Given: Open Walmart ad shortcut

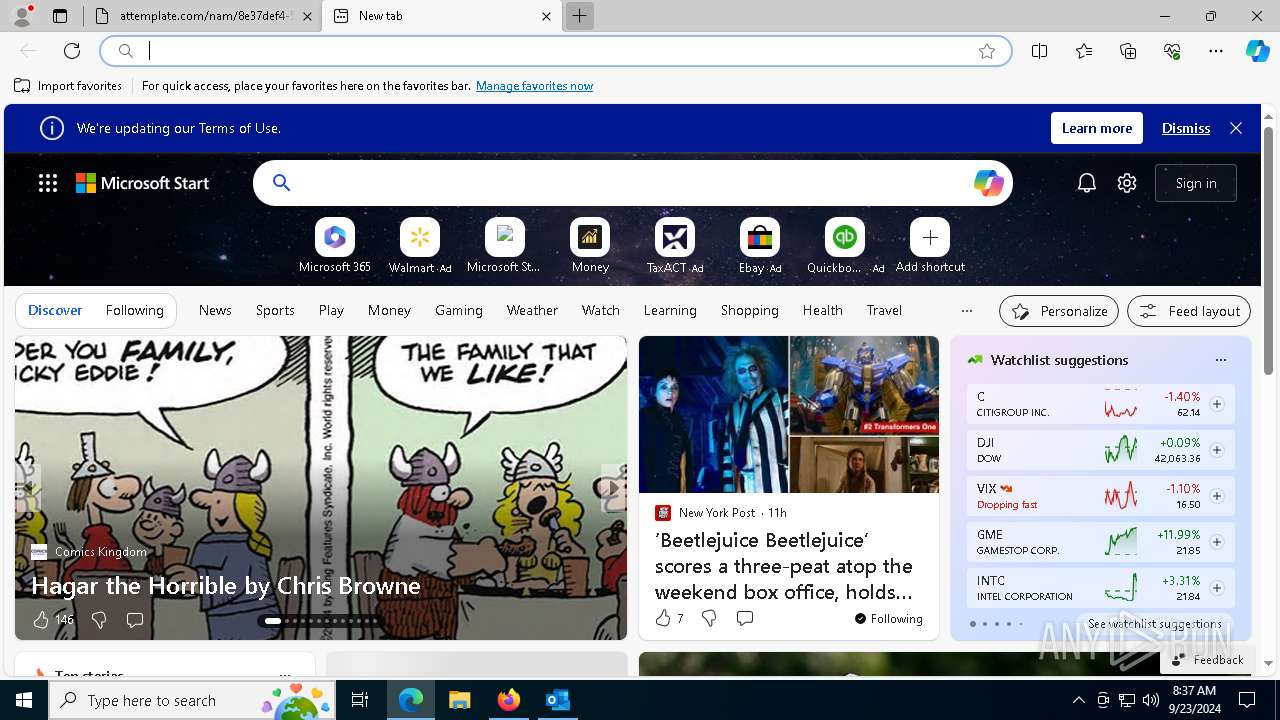Looking at the screenshot, I should [420, 246].
